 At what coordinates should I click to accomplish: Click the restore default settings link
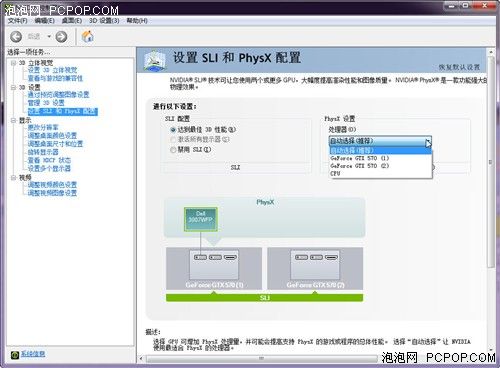tap(459, 67)
